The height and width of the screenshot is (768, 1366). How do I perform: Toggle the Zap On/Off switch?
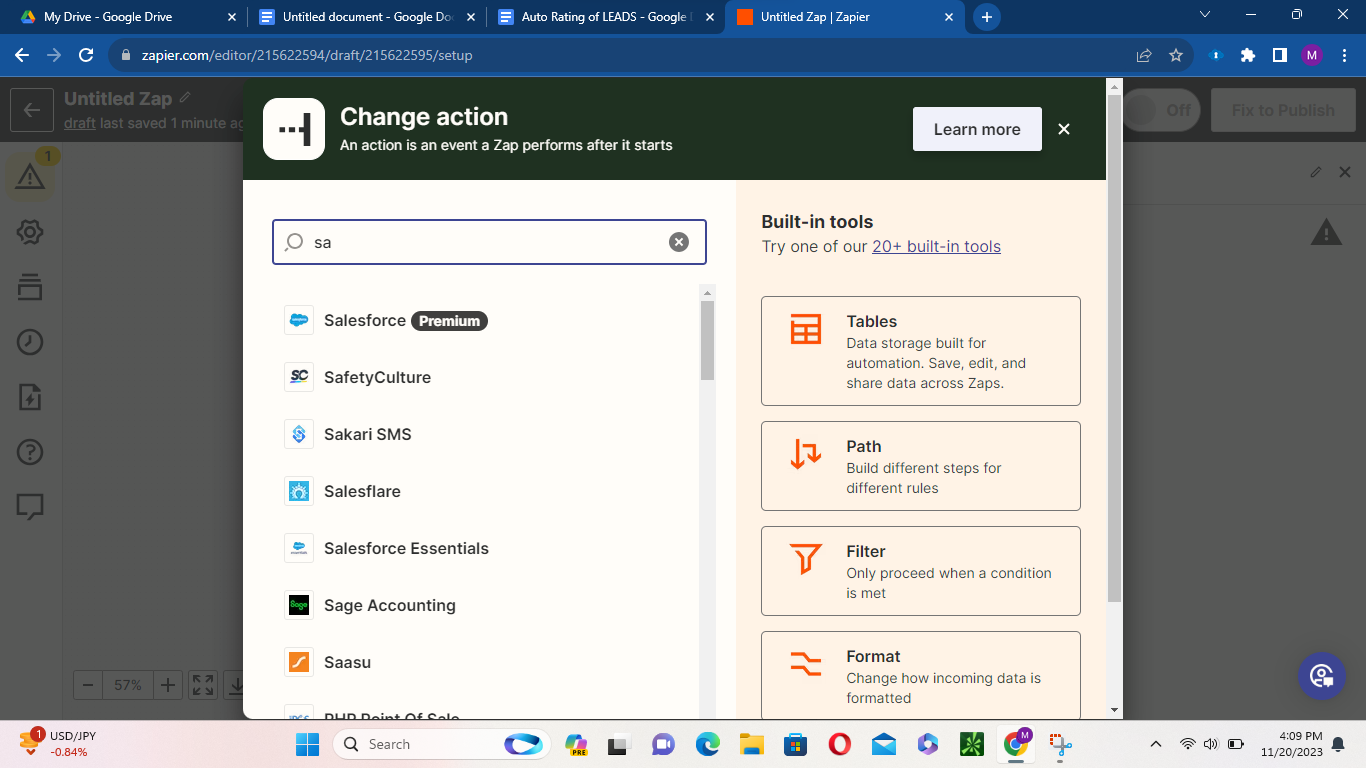1161,110
